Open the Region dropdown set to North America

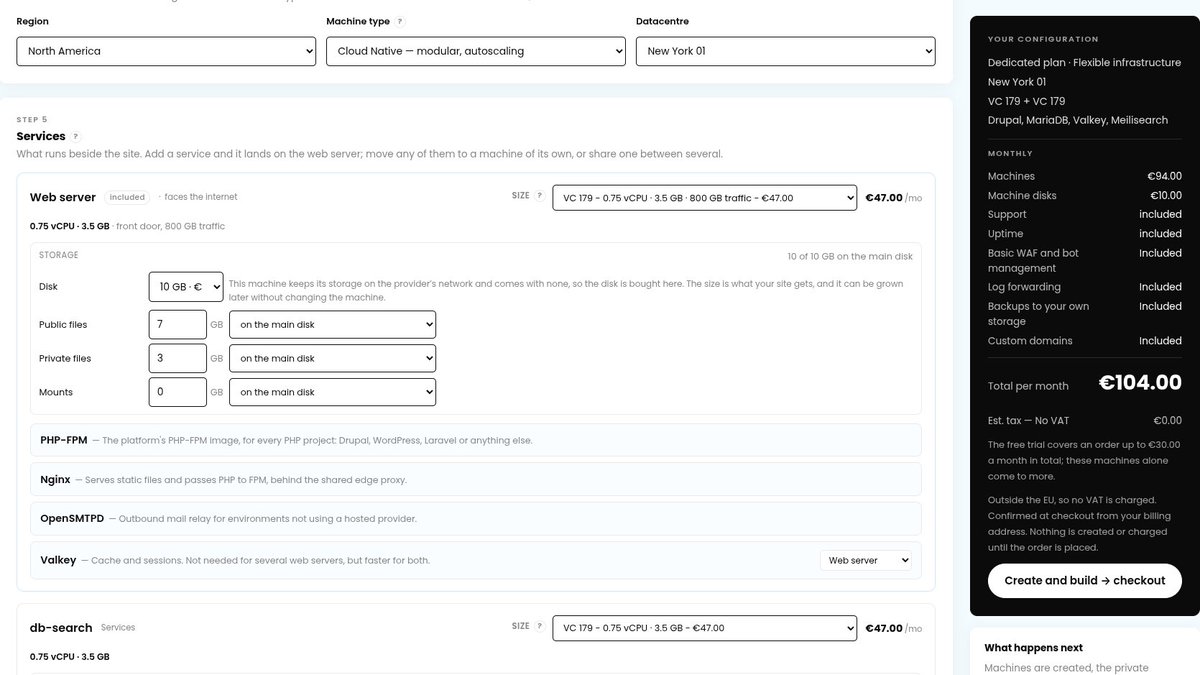166,51
